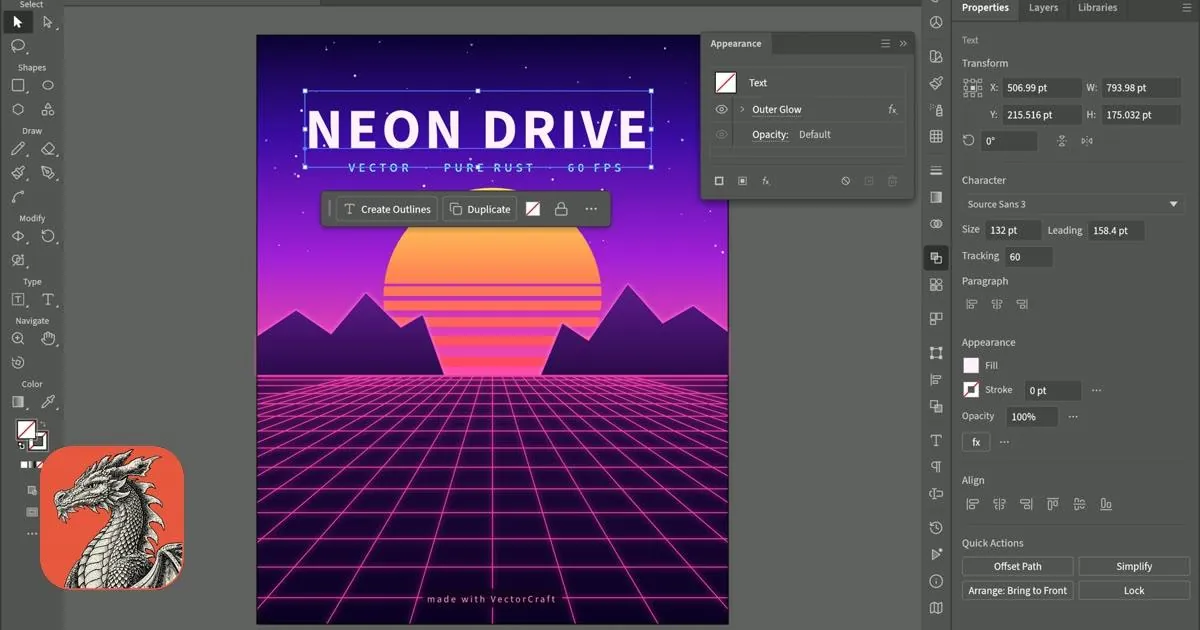Image resolution: width=1200 pixels, height=630 pixels.
Task: Choose the Hand tool under Navigate
Action: pyautogui.click(x=48, y=339)
